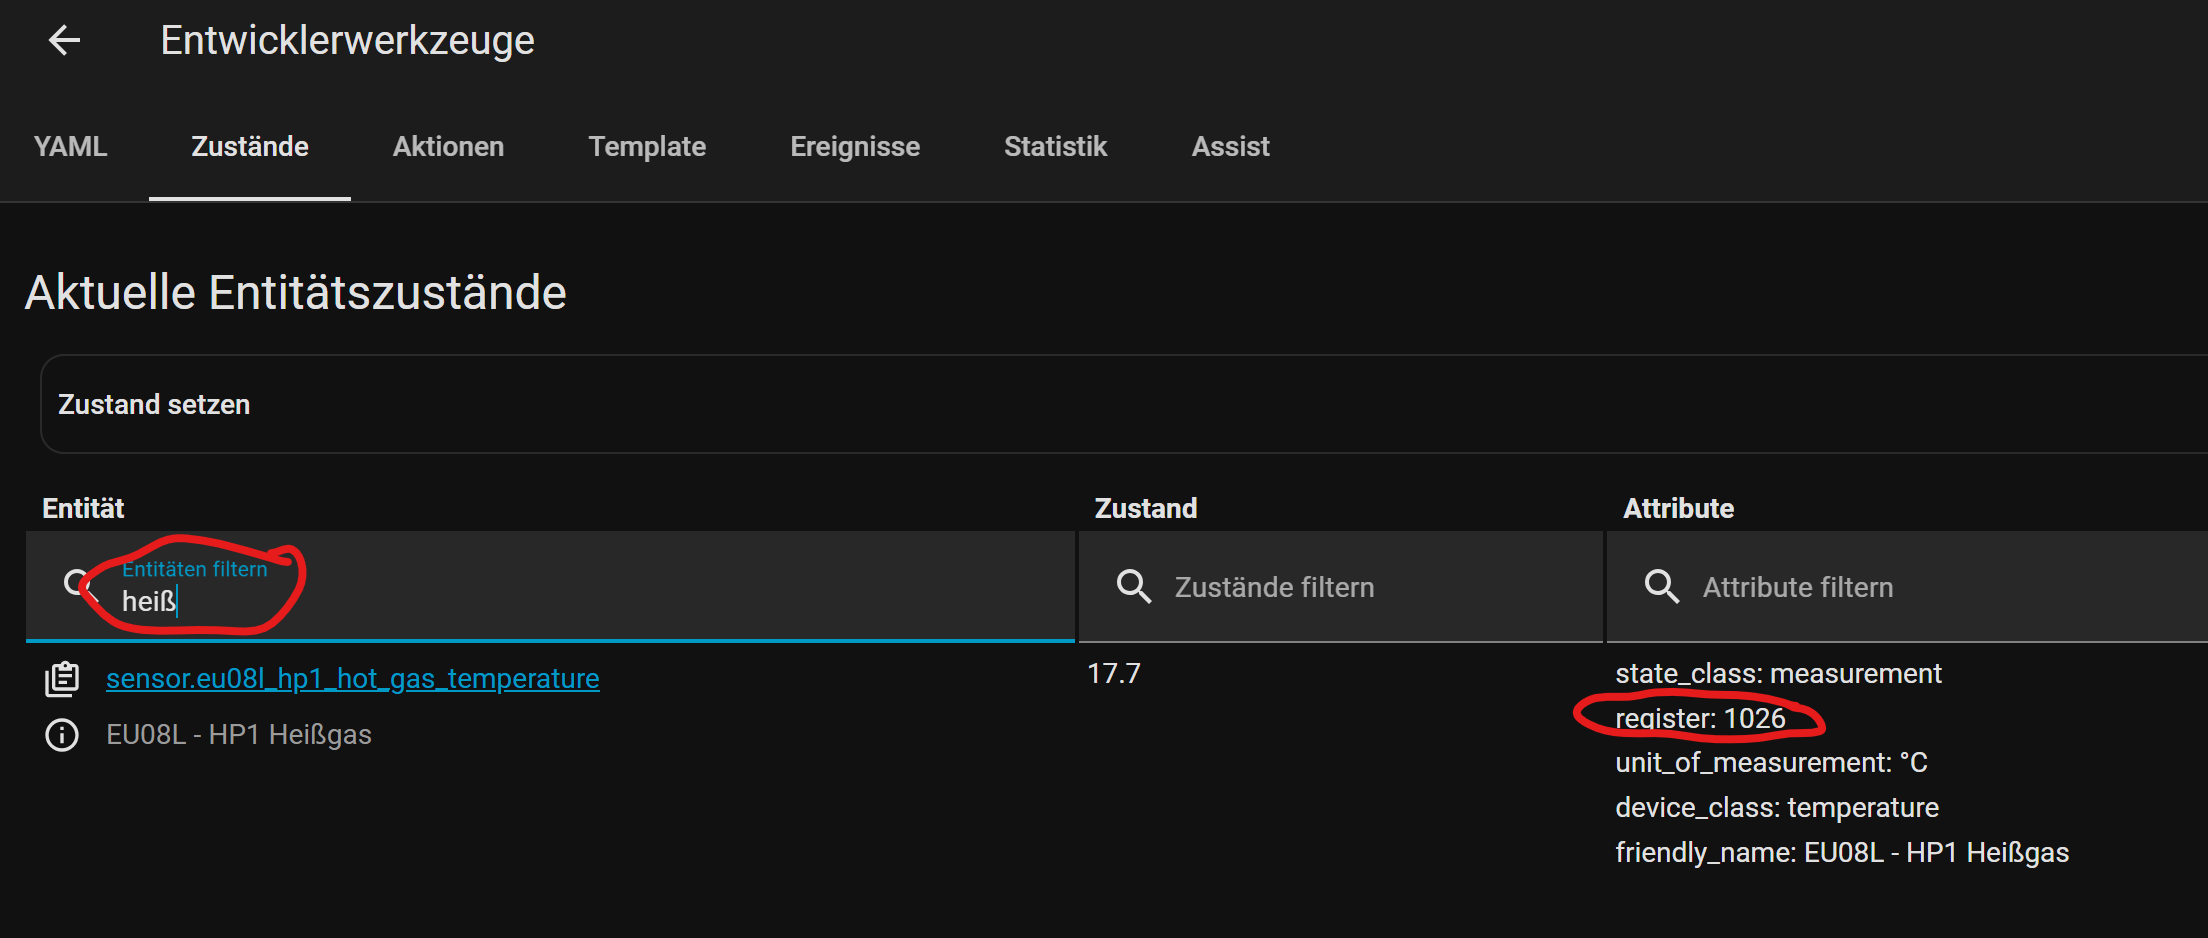Open the info icon for EU08L - HP1 Heißgas
Screen dimensions: 2208x938
pyautogui.click(x=61, y=735)
